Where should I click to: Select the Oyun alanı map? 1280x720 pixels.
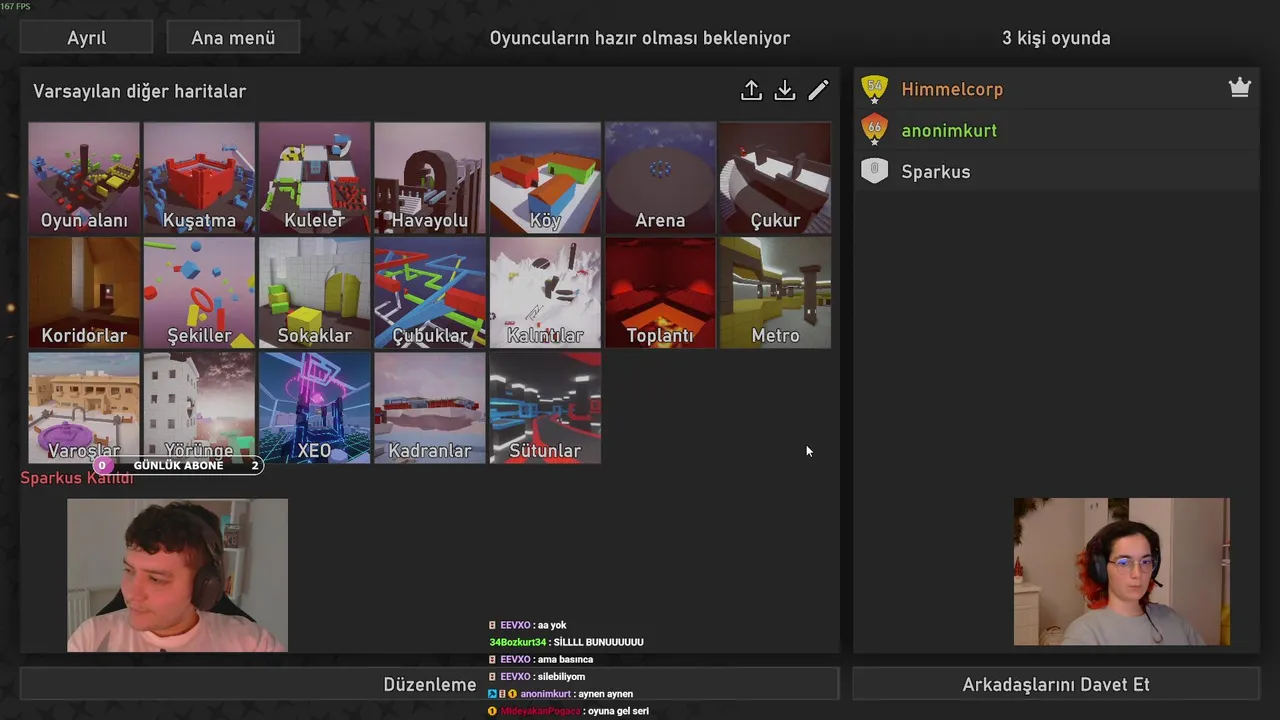pos(84,178)
